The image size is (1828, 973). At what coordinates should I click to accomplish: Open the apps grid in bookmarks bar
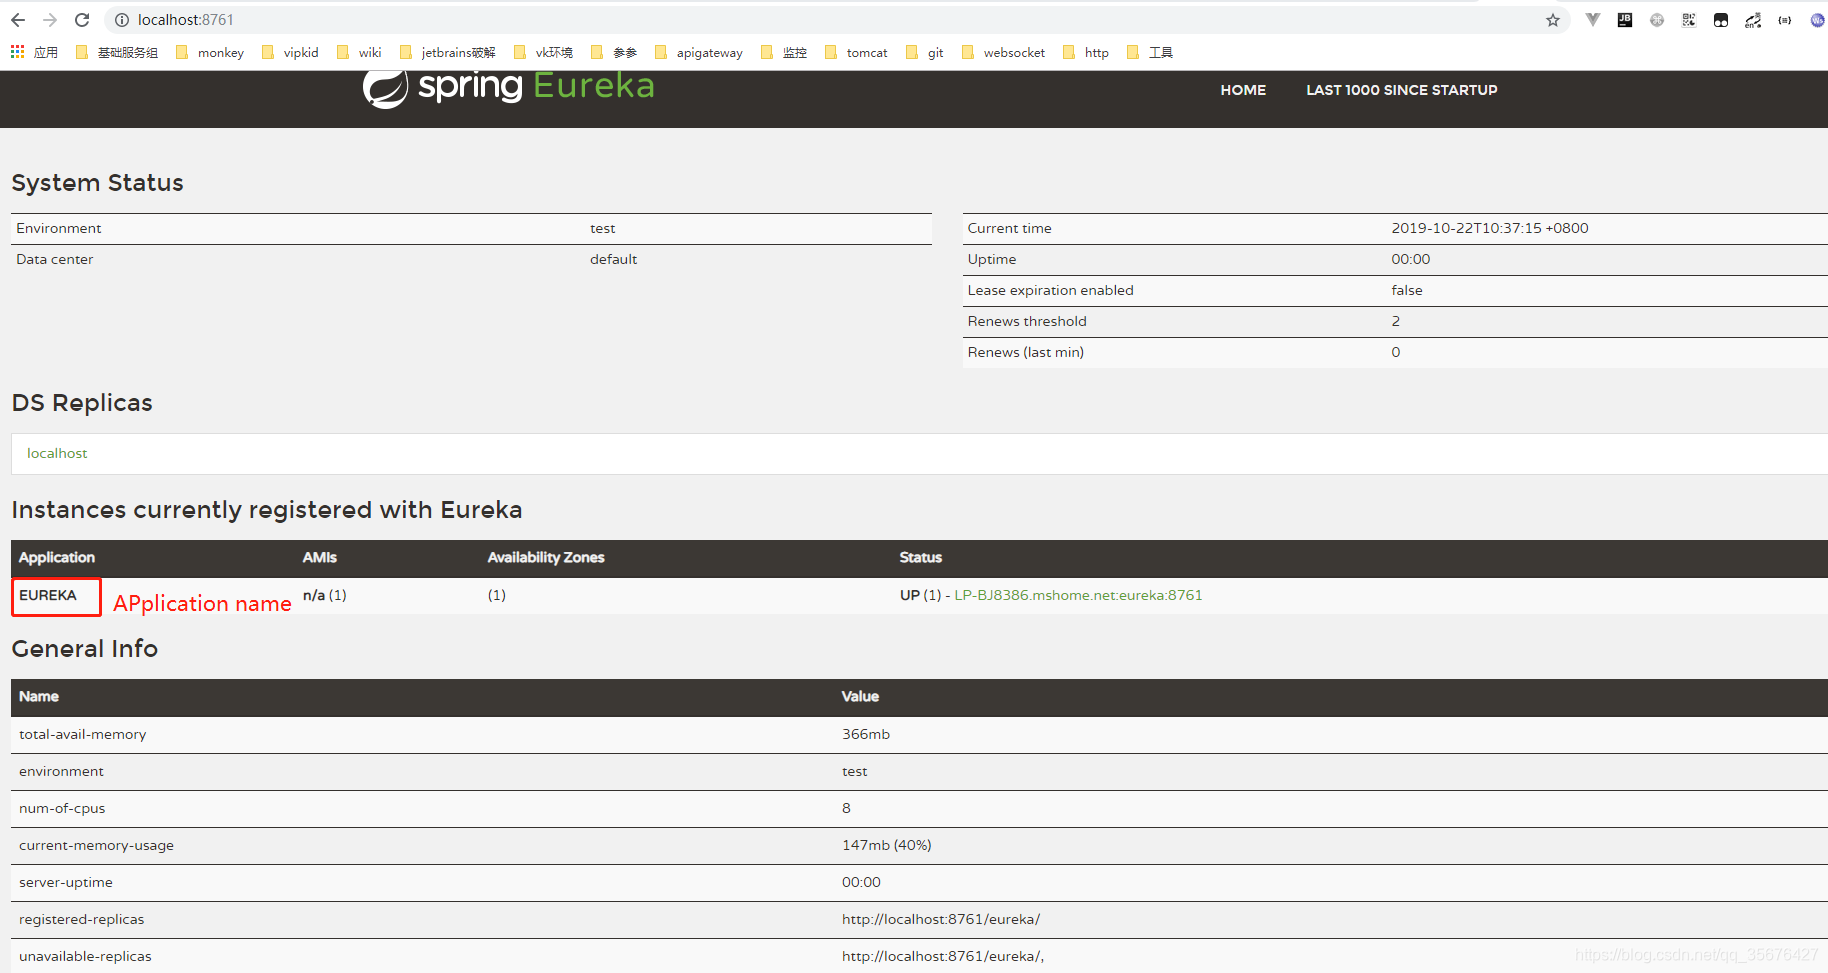(17, 52)
